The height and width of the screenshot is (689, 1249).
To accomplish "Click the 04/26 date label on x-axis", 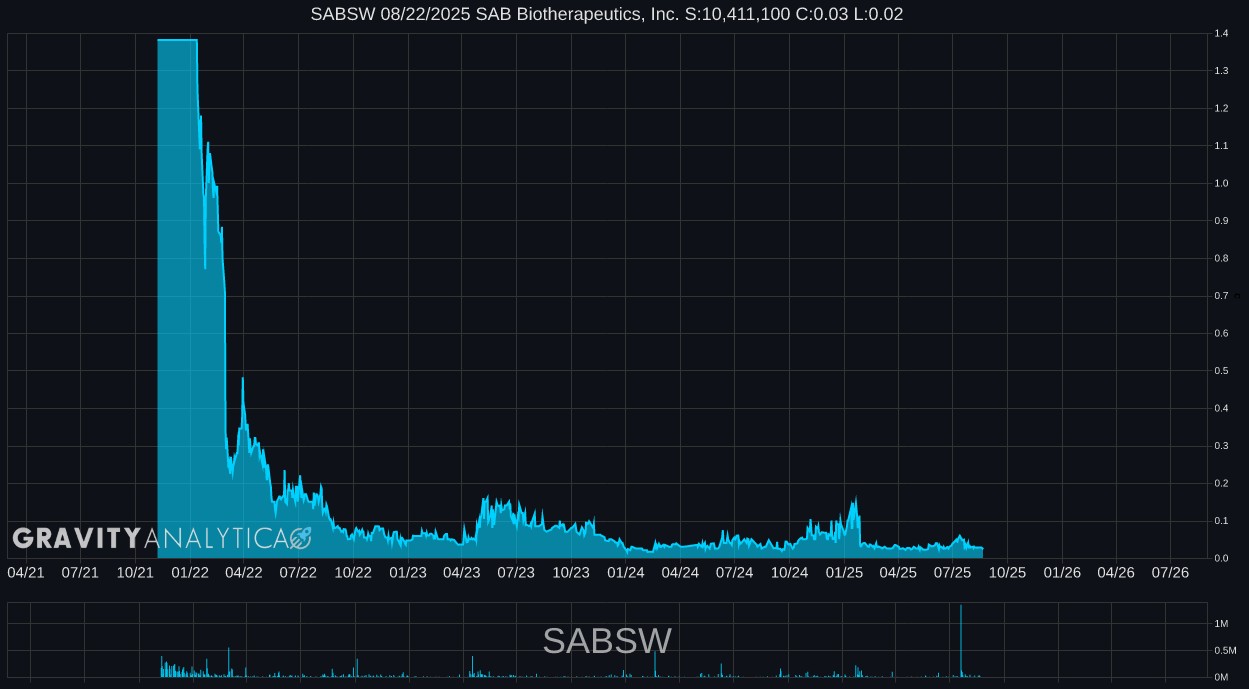I will [1116, 572].
